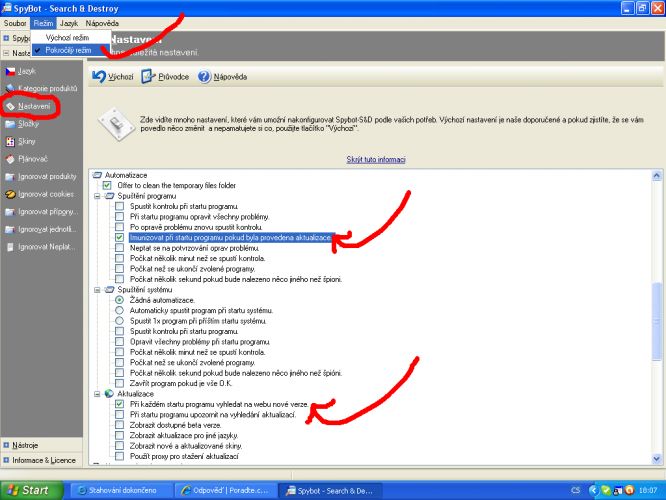Collapse the Nastavení sidebar section header
The height and width of the screenshot is (500, 666).
[x=6, y=53]
